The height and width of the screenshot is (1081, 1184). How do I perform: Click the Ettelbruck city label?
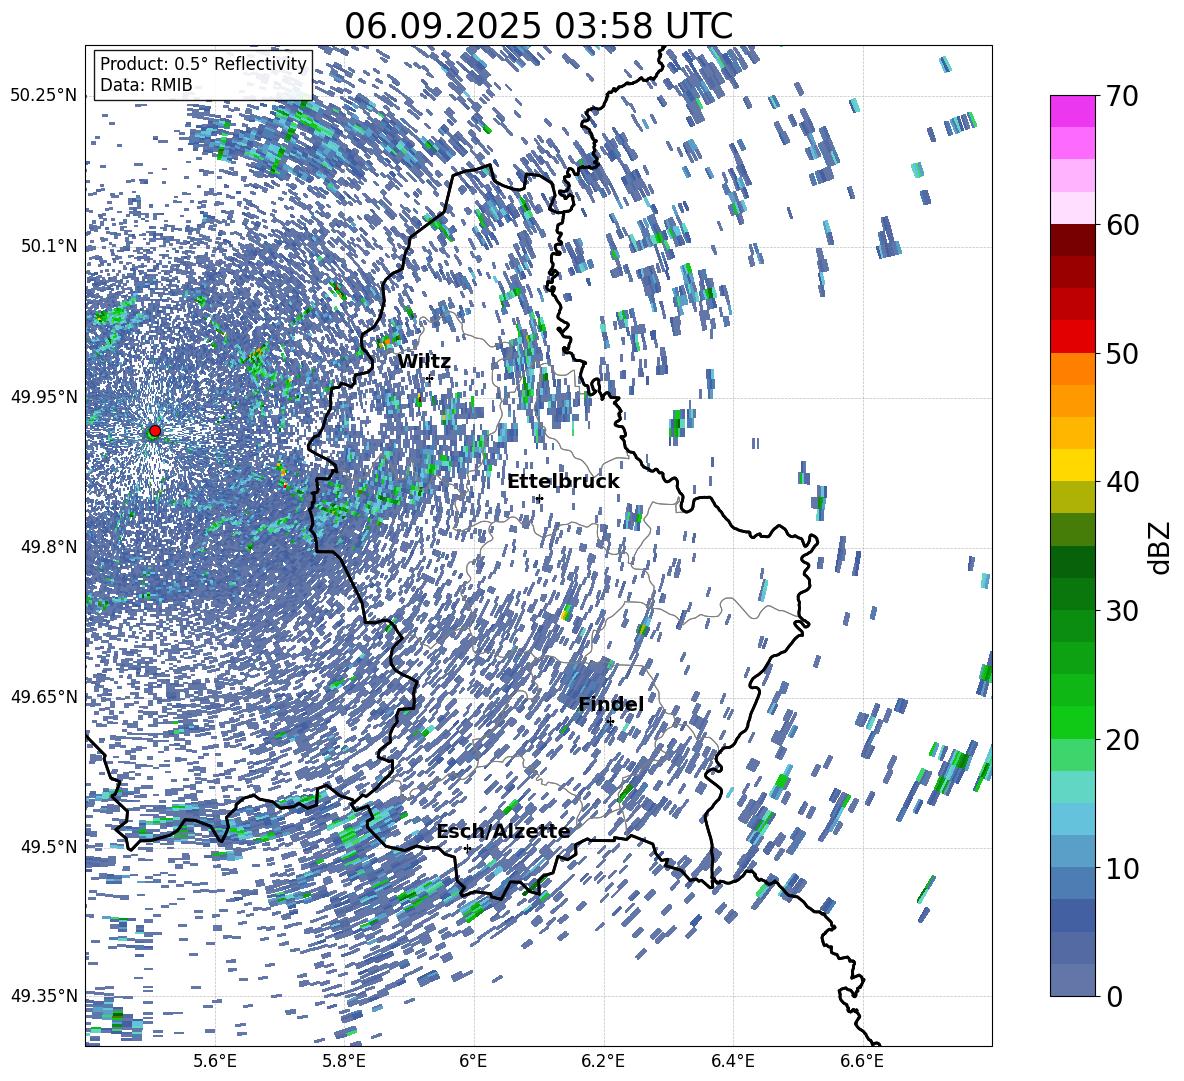563,482
